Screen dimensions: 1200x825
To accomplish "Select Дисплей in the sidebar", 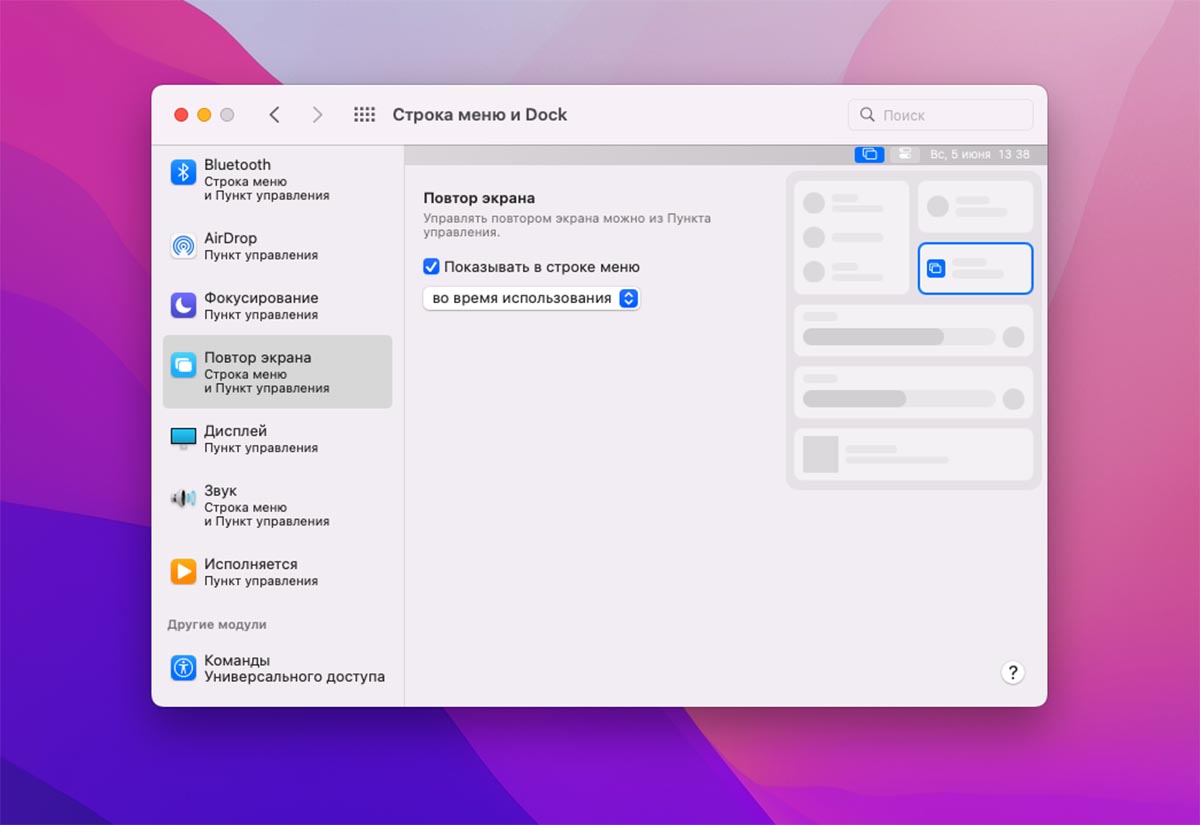I will pos(277,438).
